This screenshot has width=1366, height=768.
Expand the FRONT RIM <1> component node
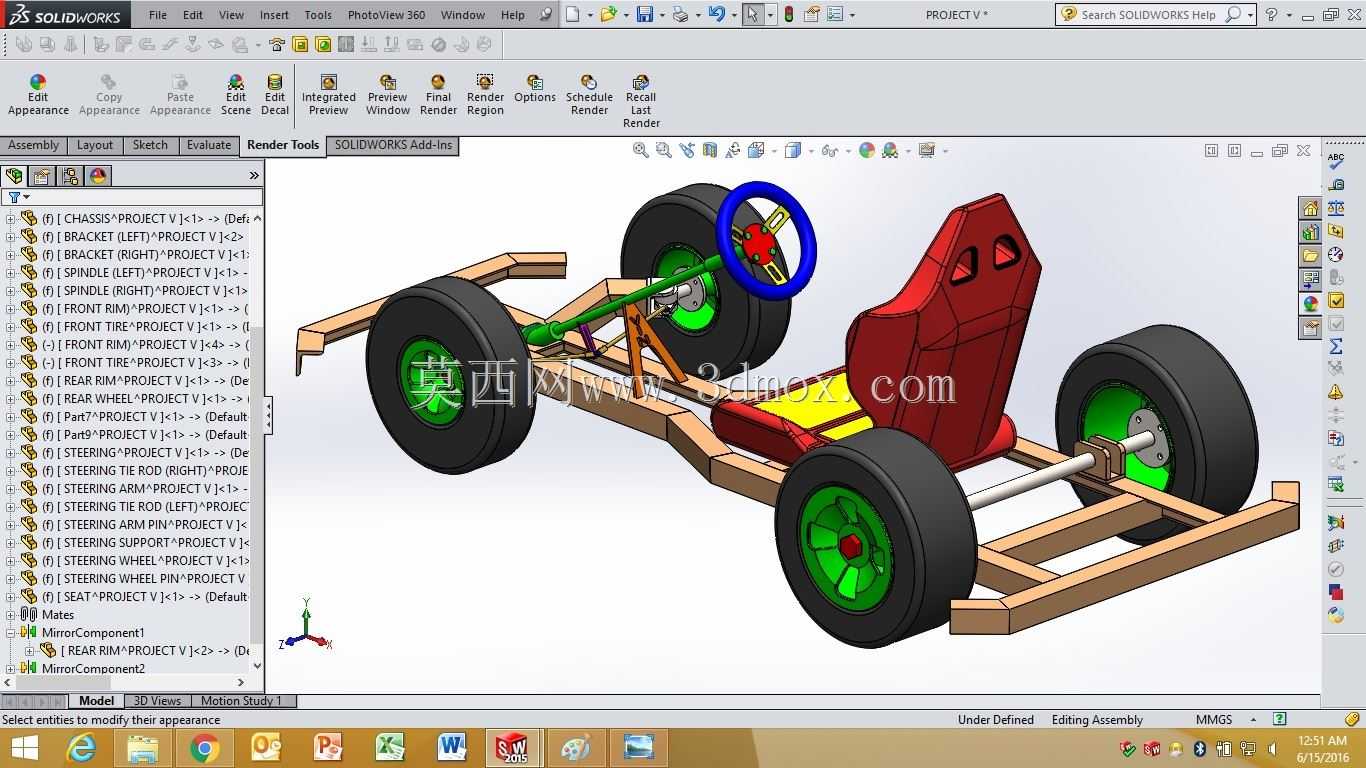12,309
